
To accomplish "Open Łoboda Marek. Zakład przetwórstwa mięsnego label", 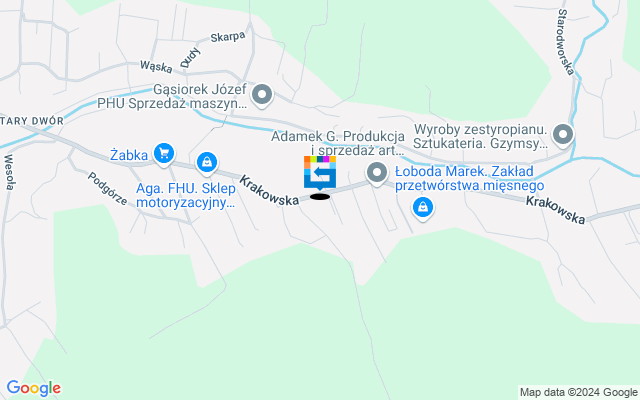I will coord(469,178).
